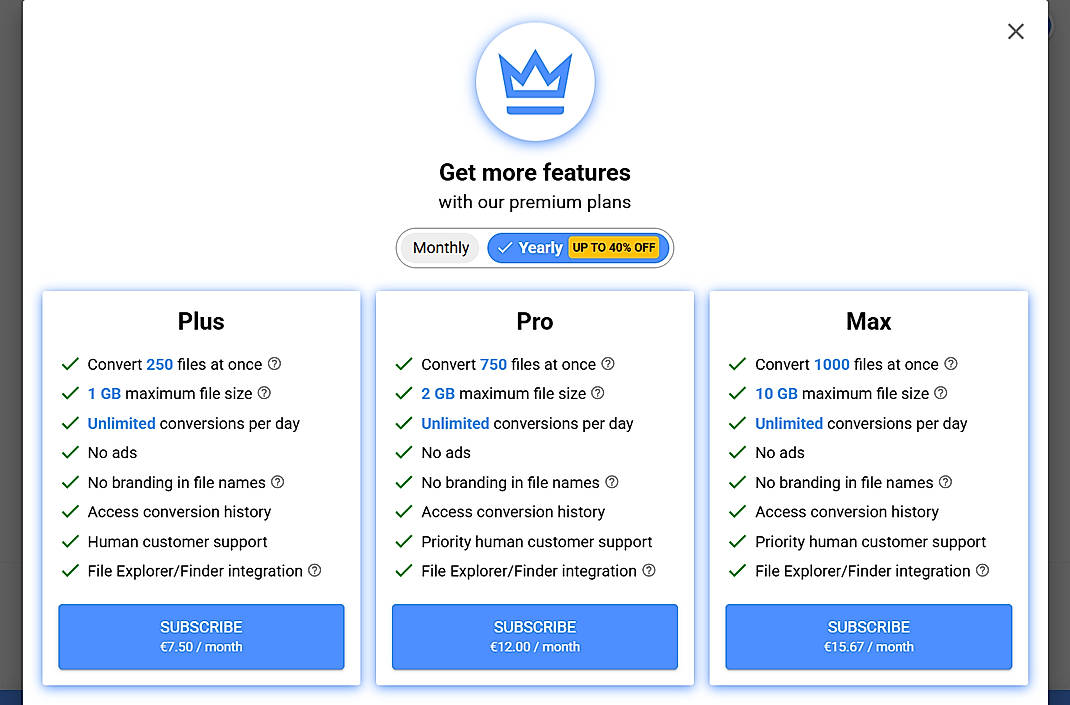Click help icon on Max no branding feature
The image size is (1070, 705).
click(x=947, y=482)
